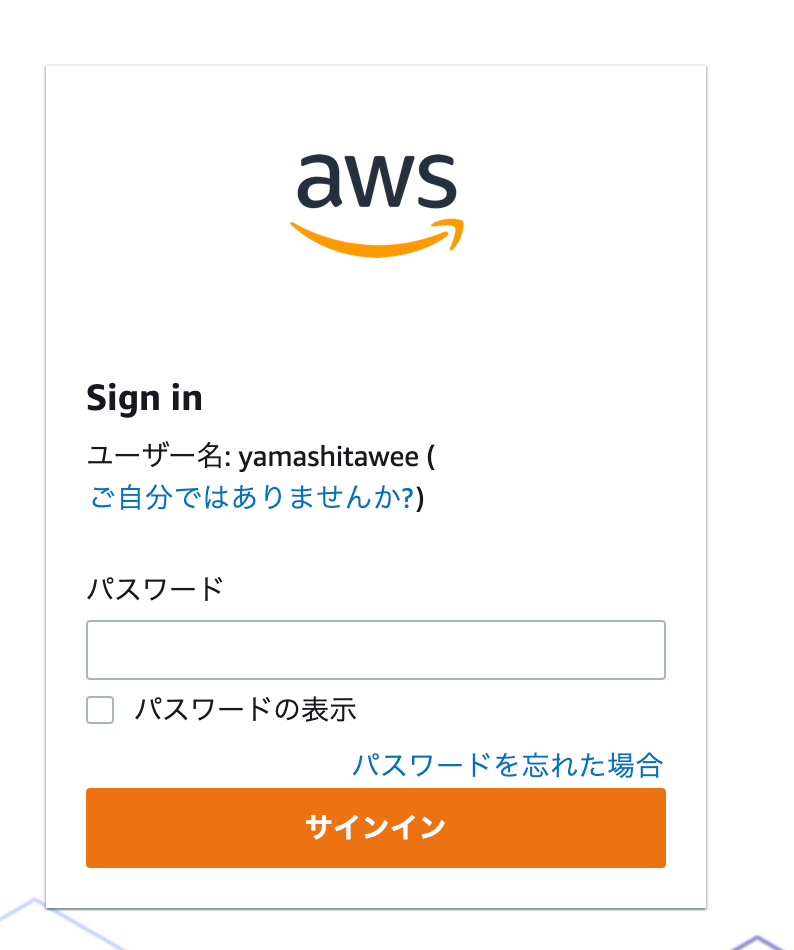
Task: Click the Sign in heading
Action: (144, 399)
